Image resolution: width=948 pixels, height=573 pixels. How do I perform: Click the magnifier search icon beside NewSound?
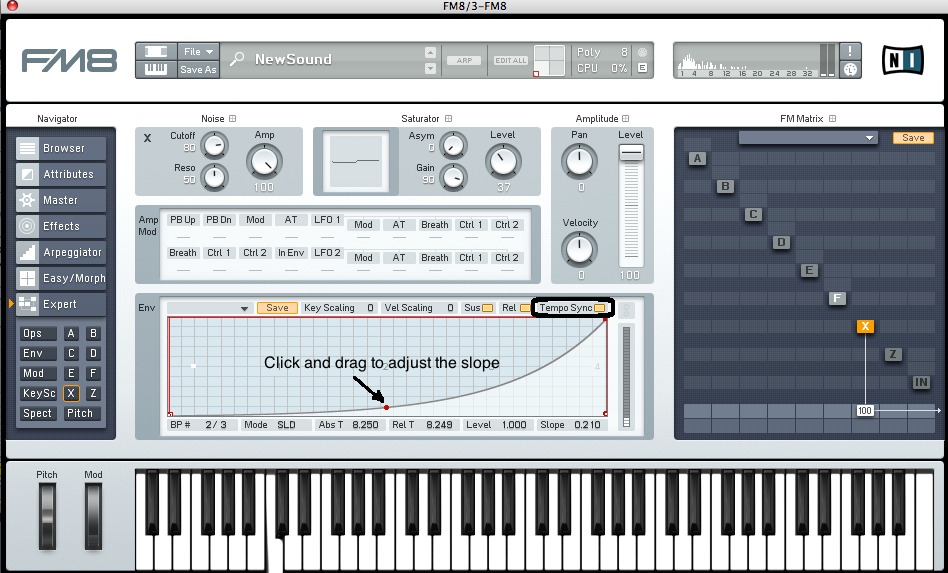[237, 59]
